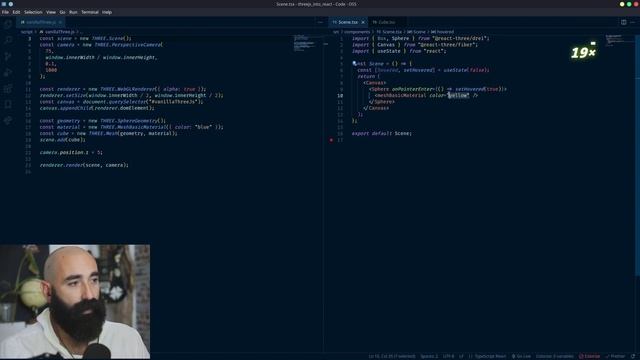Screen dimensions: 640x360
Task: Click "onPointerEnter" attribute on Sphere
Action: (x=412, y=89)
